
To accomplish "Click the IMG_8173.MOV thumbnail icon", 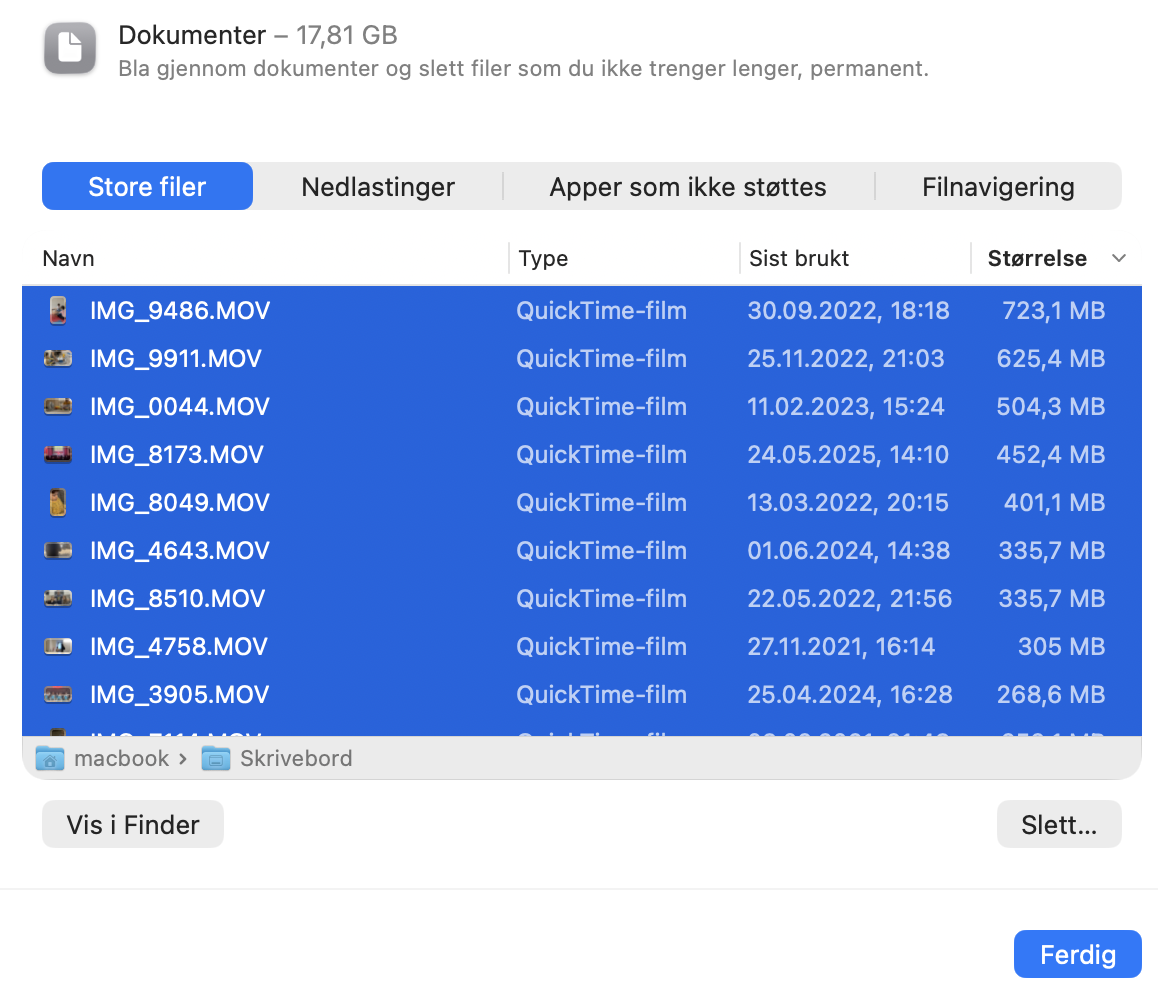I will [58, 455].
